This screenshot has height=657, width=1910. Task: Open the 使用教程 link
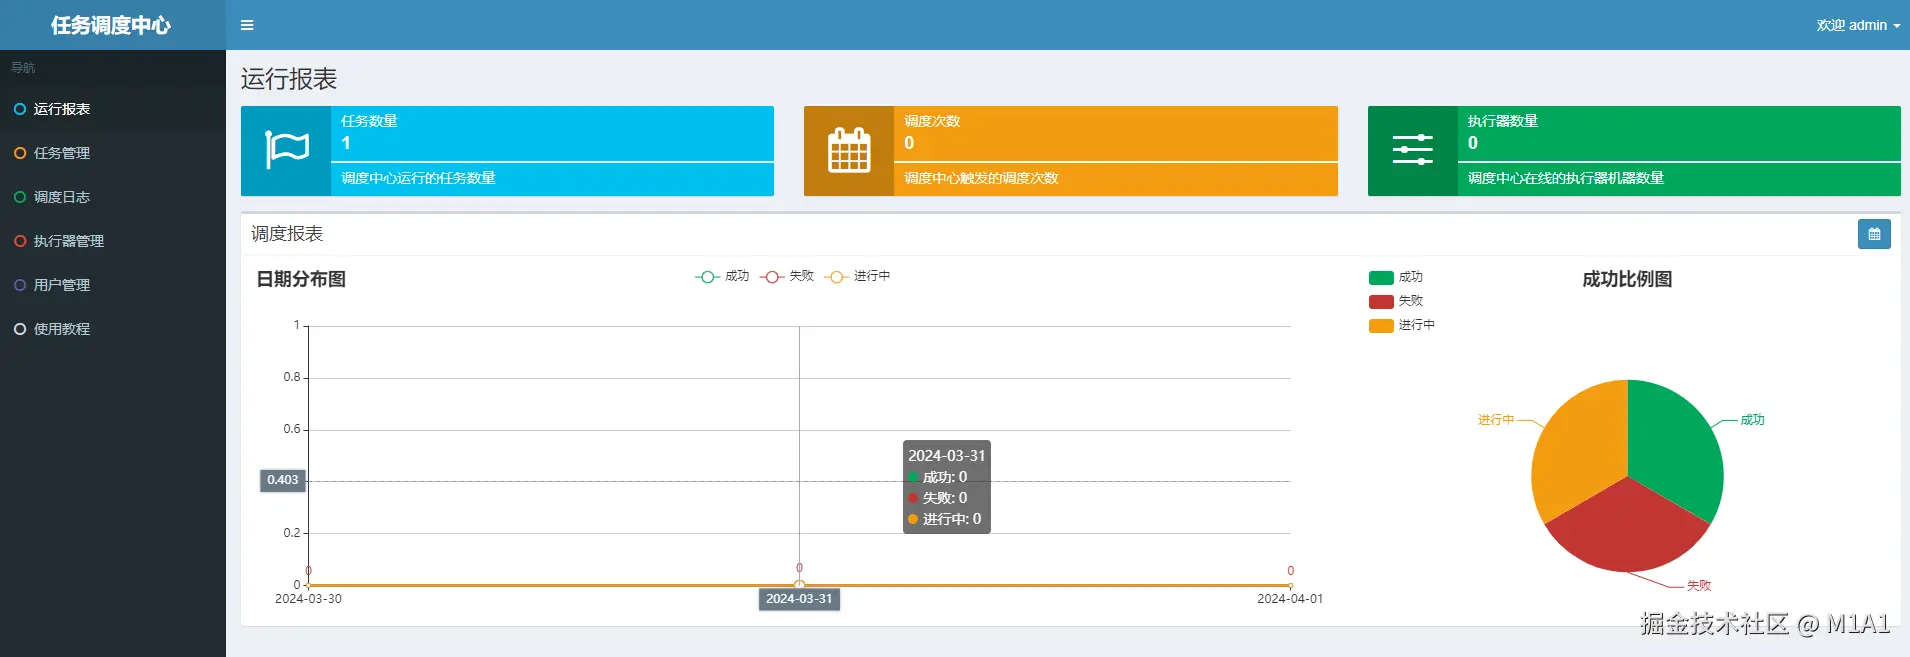(113, 329)
